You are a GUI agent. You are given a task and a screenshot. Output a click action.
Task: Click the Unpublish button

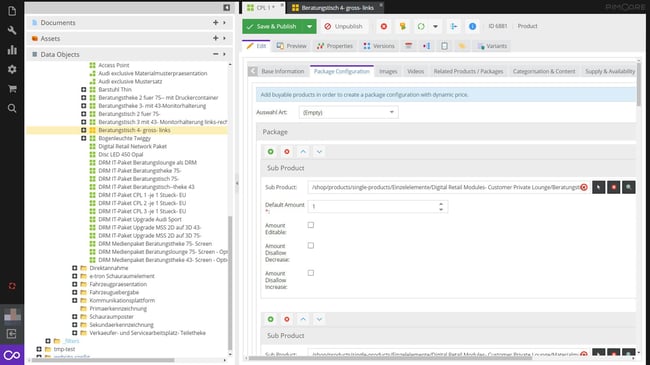[343, 27]
